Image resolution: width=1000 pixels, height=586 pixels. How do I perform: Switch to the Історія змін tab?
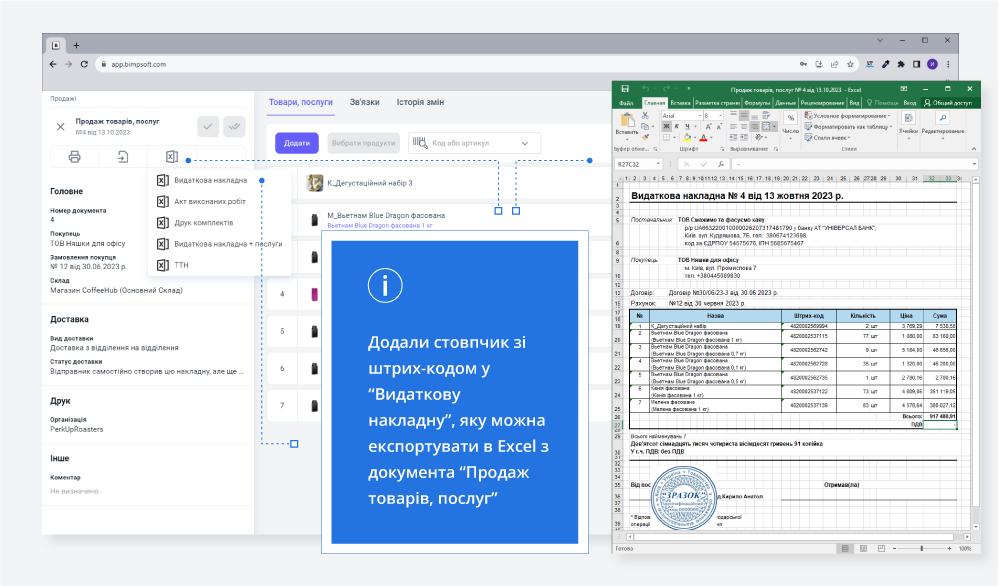[x=420, y=102]
